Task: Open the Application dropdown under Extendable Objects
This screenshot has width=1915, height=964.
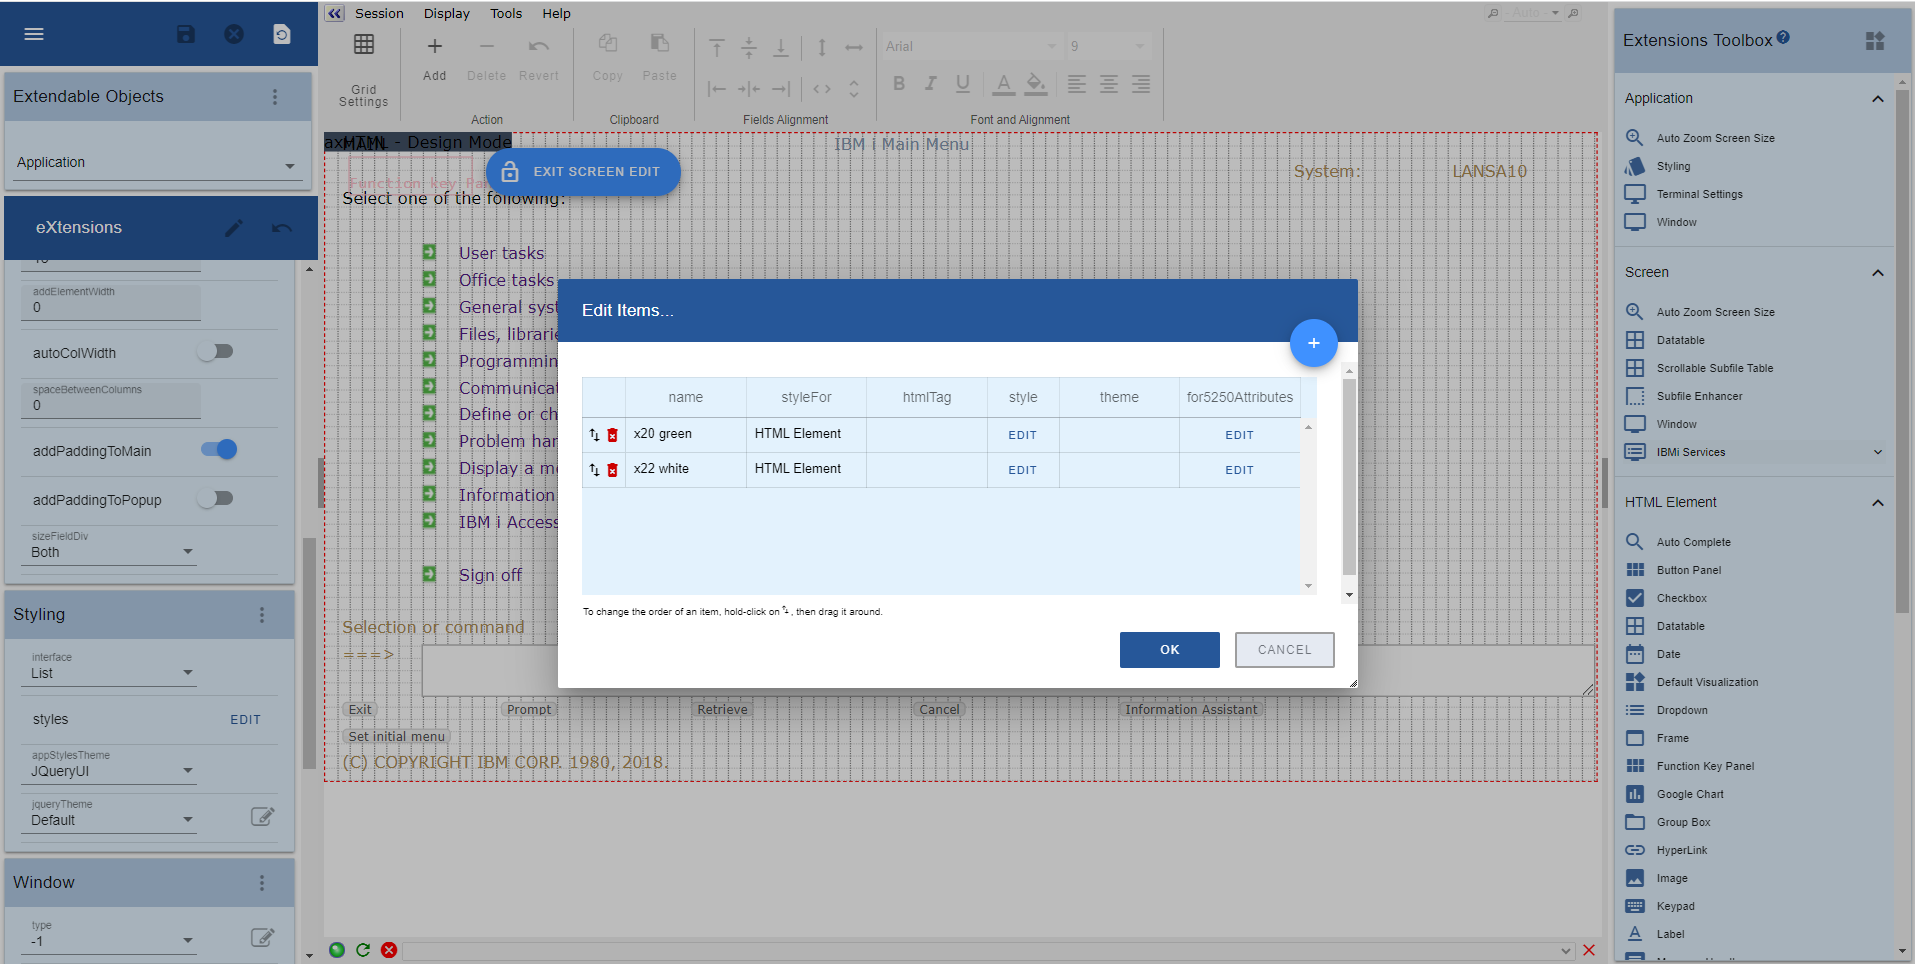Action: (155, 163)
